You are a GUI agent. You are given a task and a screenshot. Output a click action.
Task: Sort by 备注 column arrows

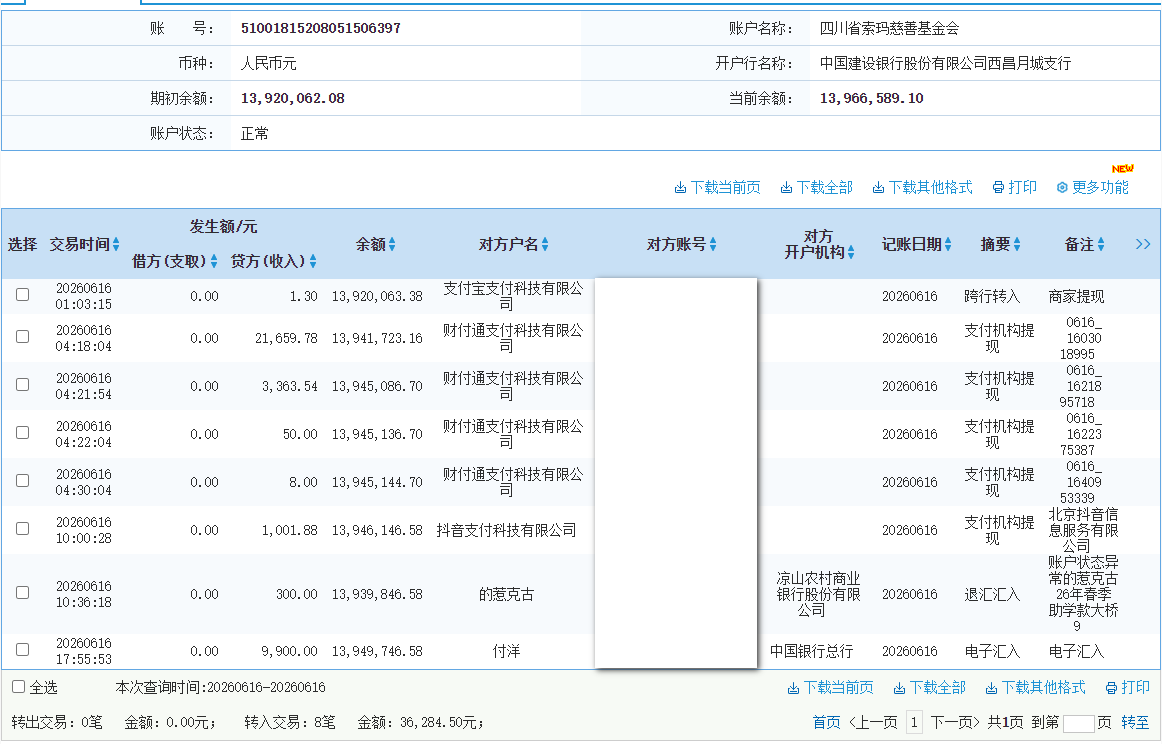(x=1100, y=245)
